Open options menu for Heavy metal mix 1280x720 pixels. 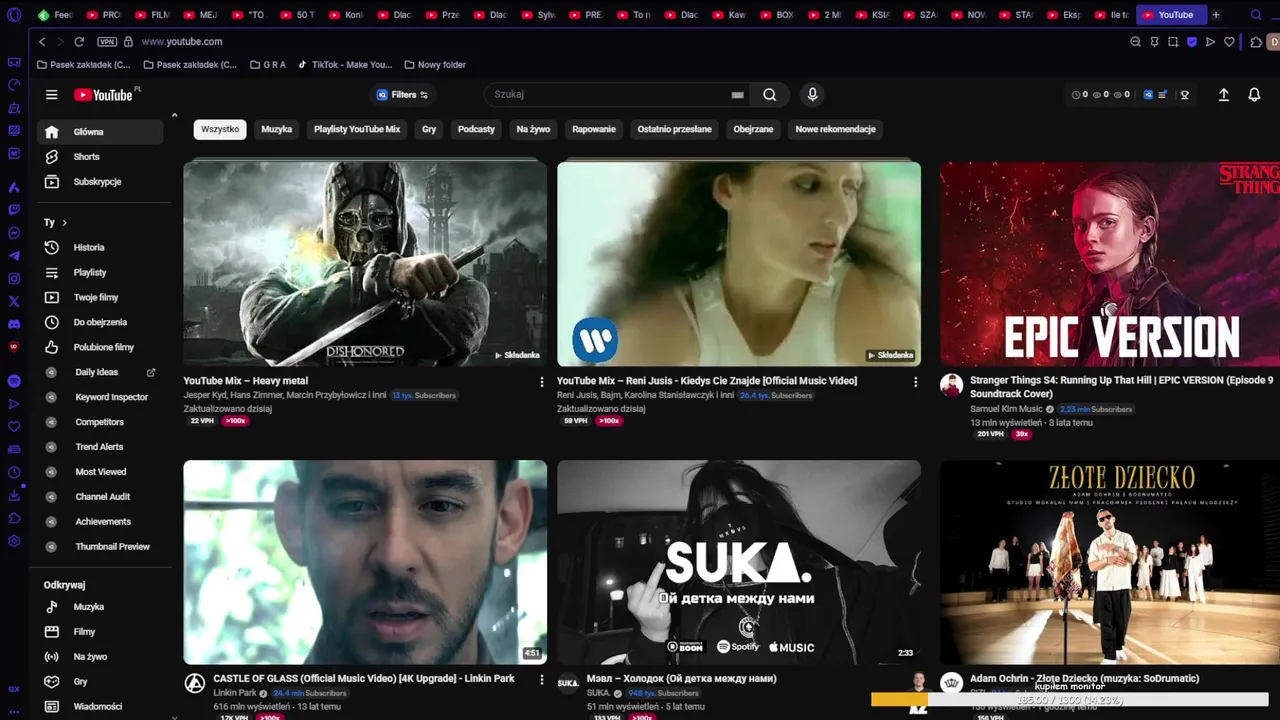tap(541, 382)
